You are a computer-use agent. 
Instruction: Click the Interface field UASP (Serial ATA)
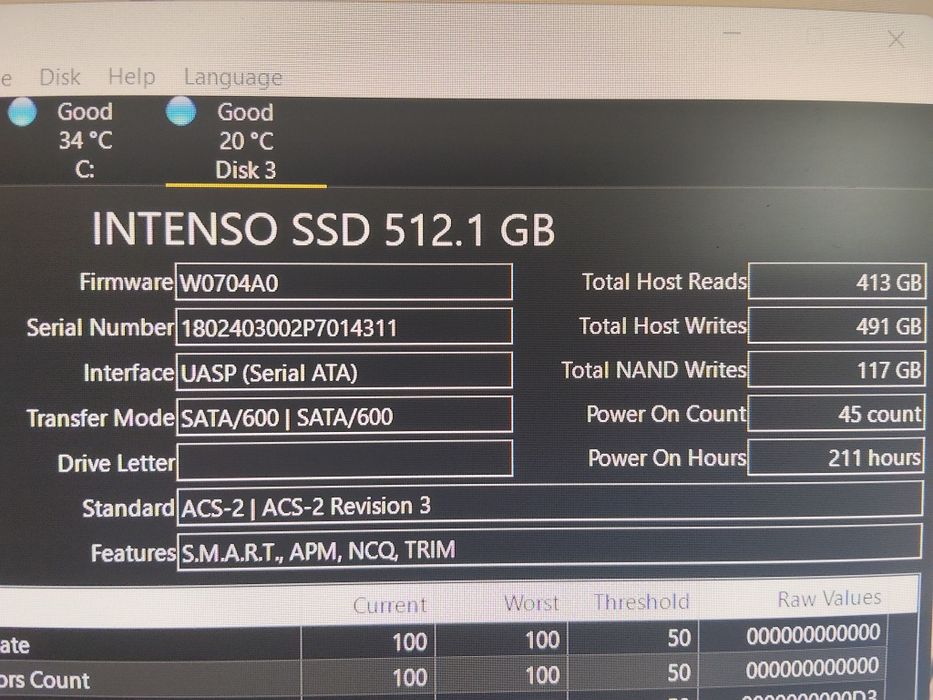tap(344, 371)
